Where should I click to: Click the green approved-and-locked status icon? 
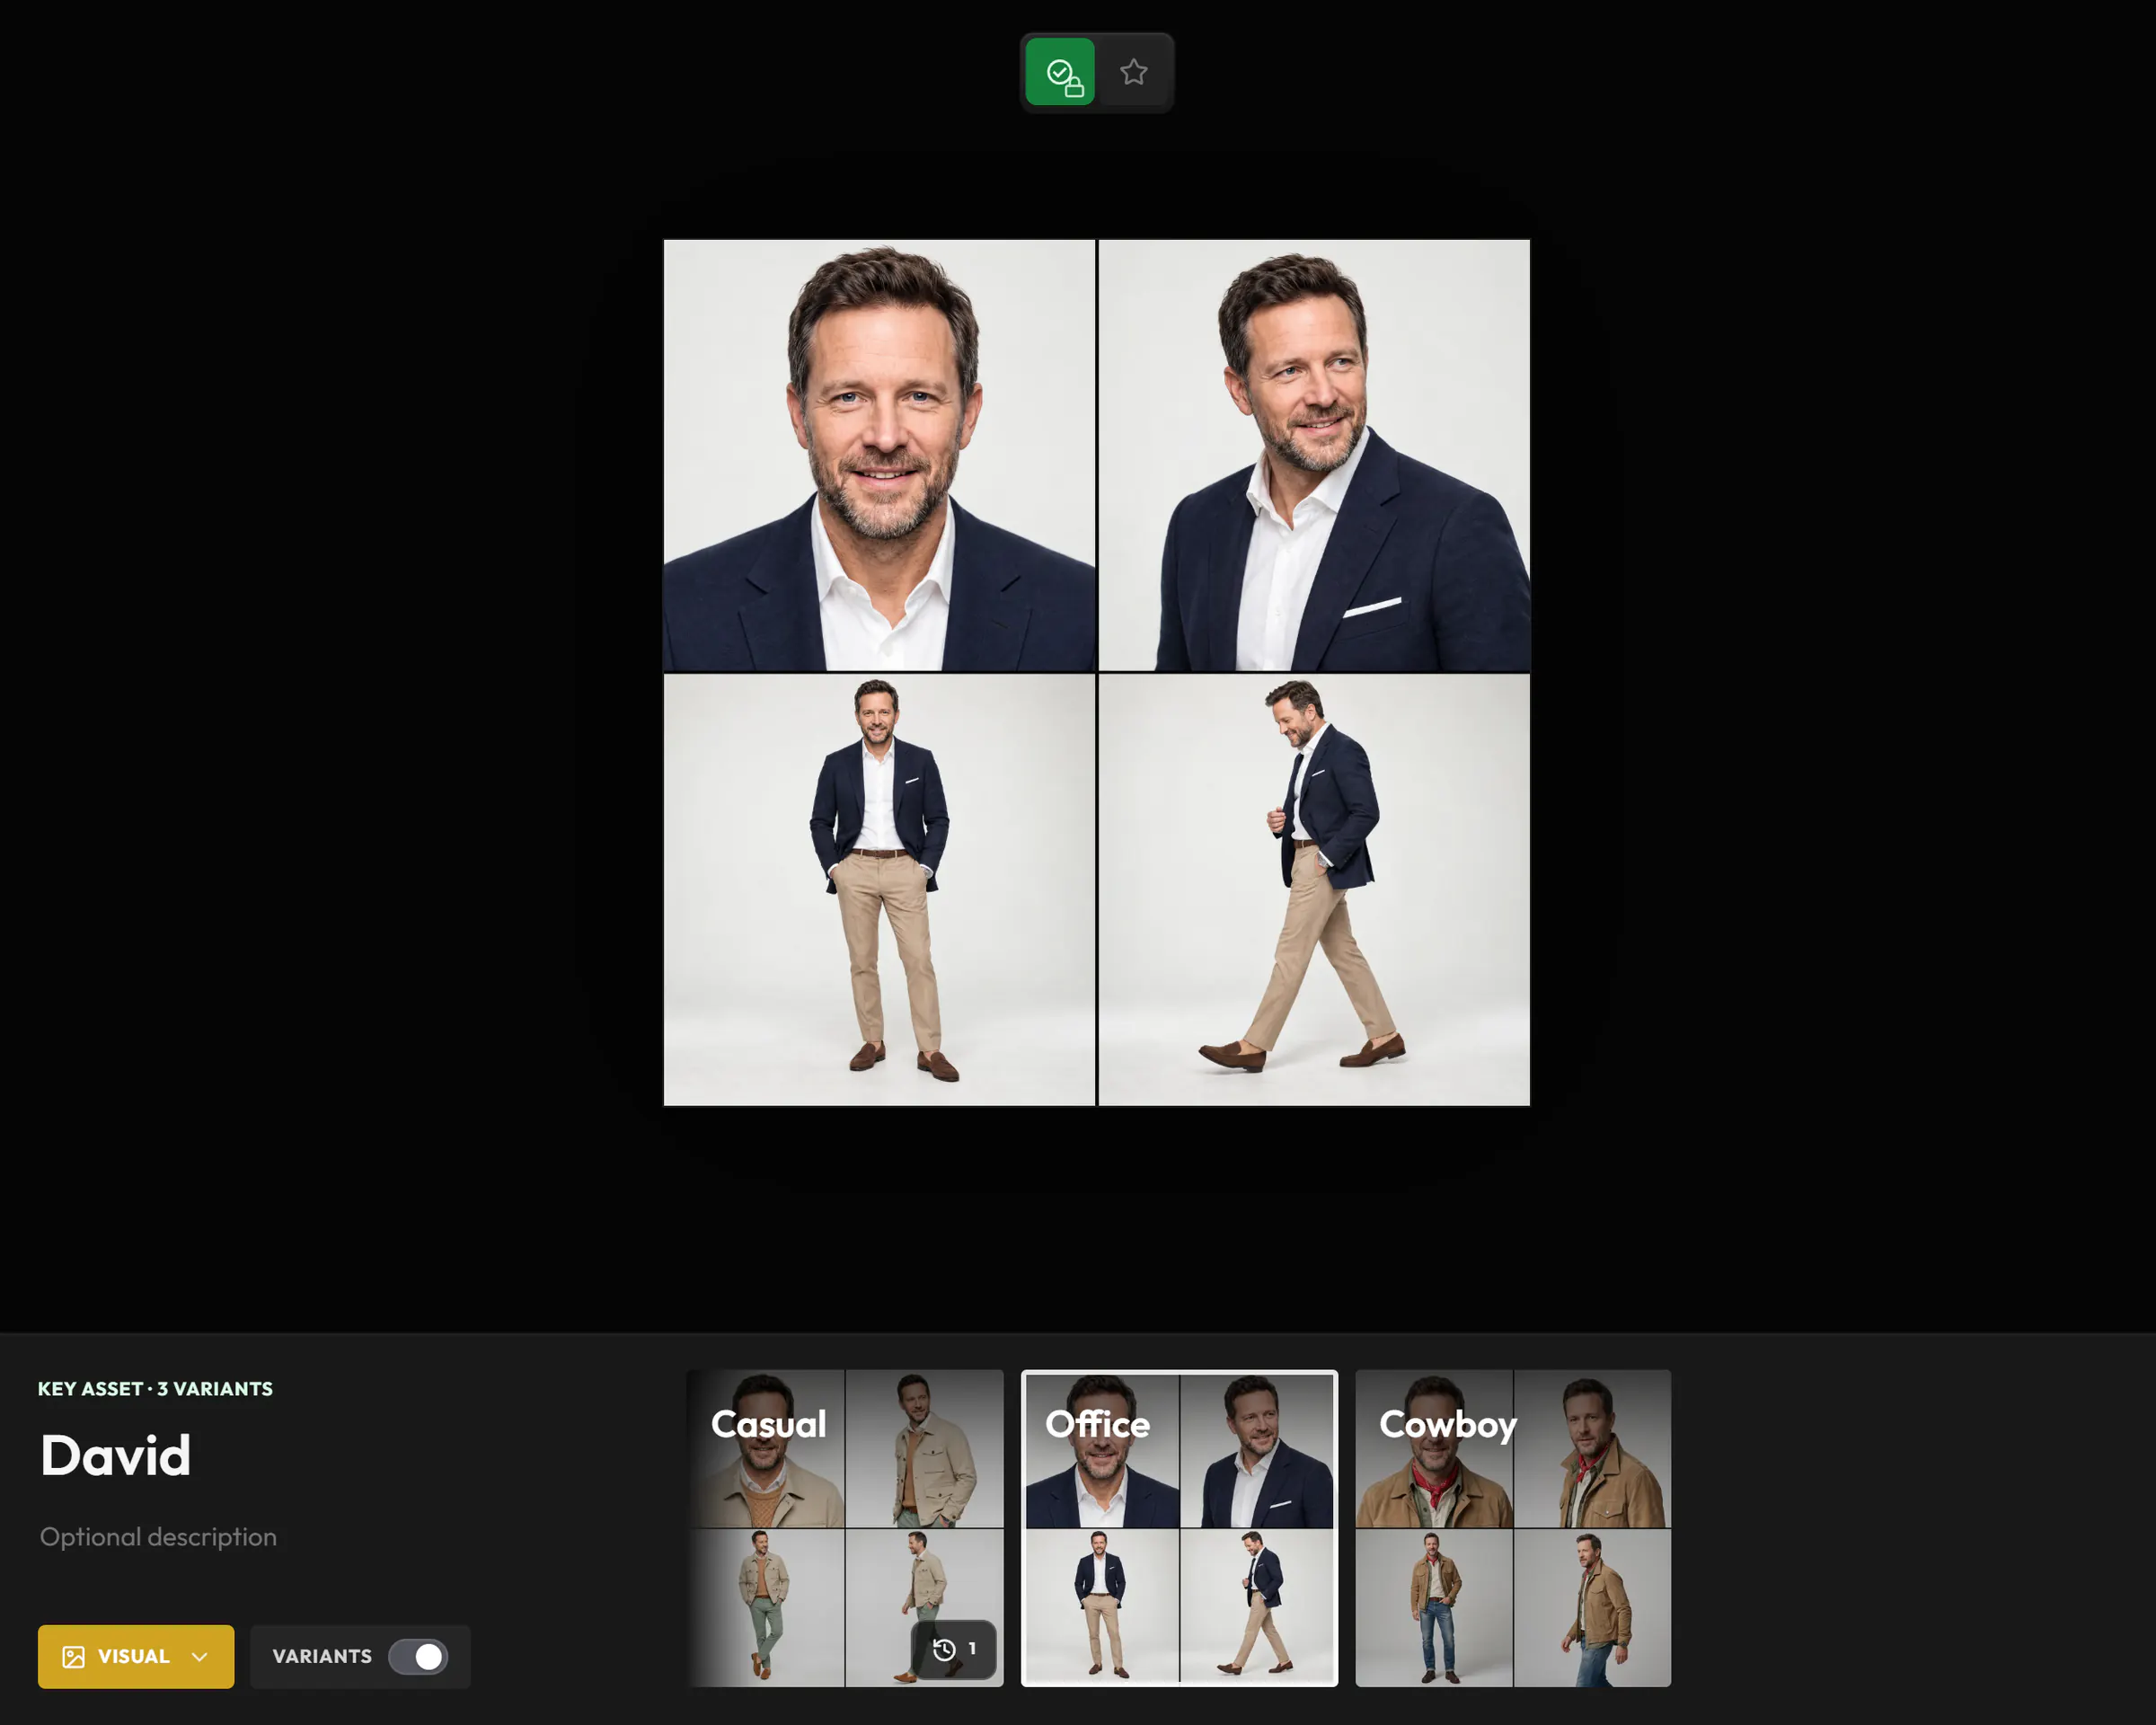click(x=1060, y=72)
